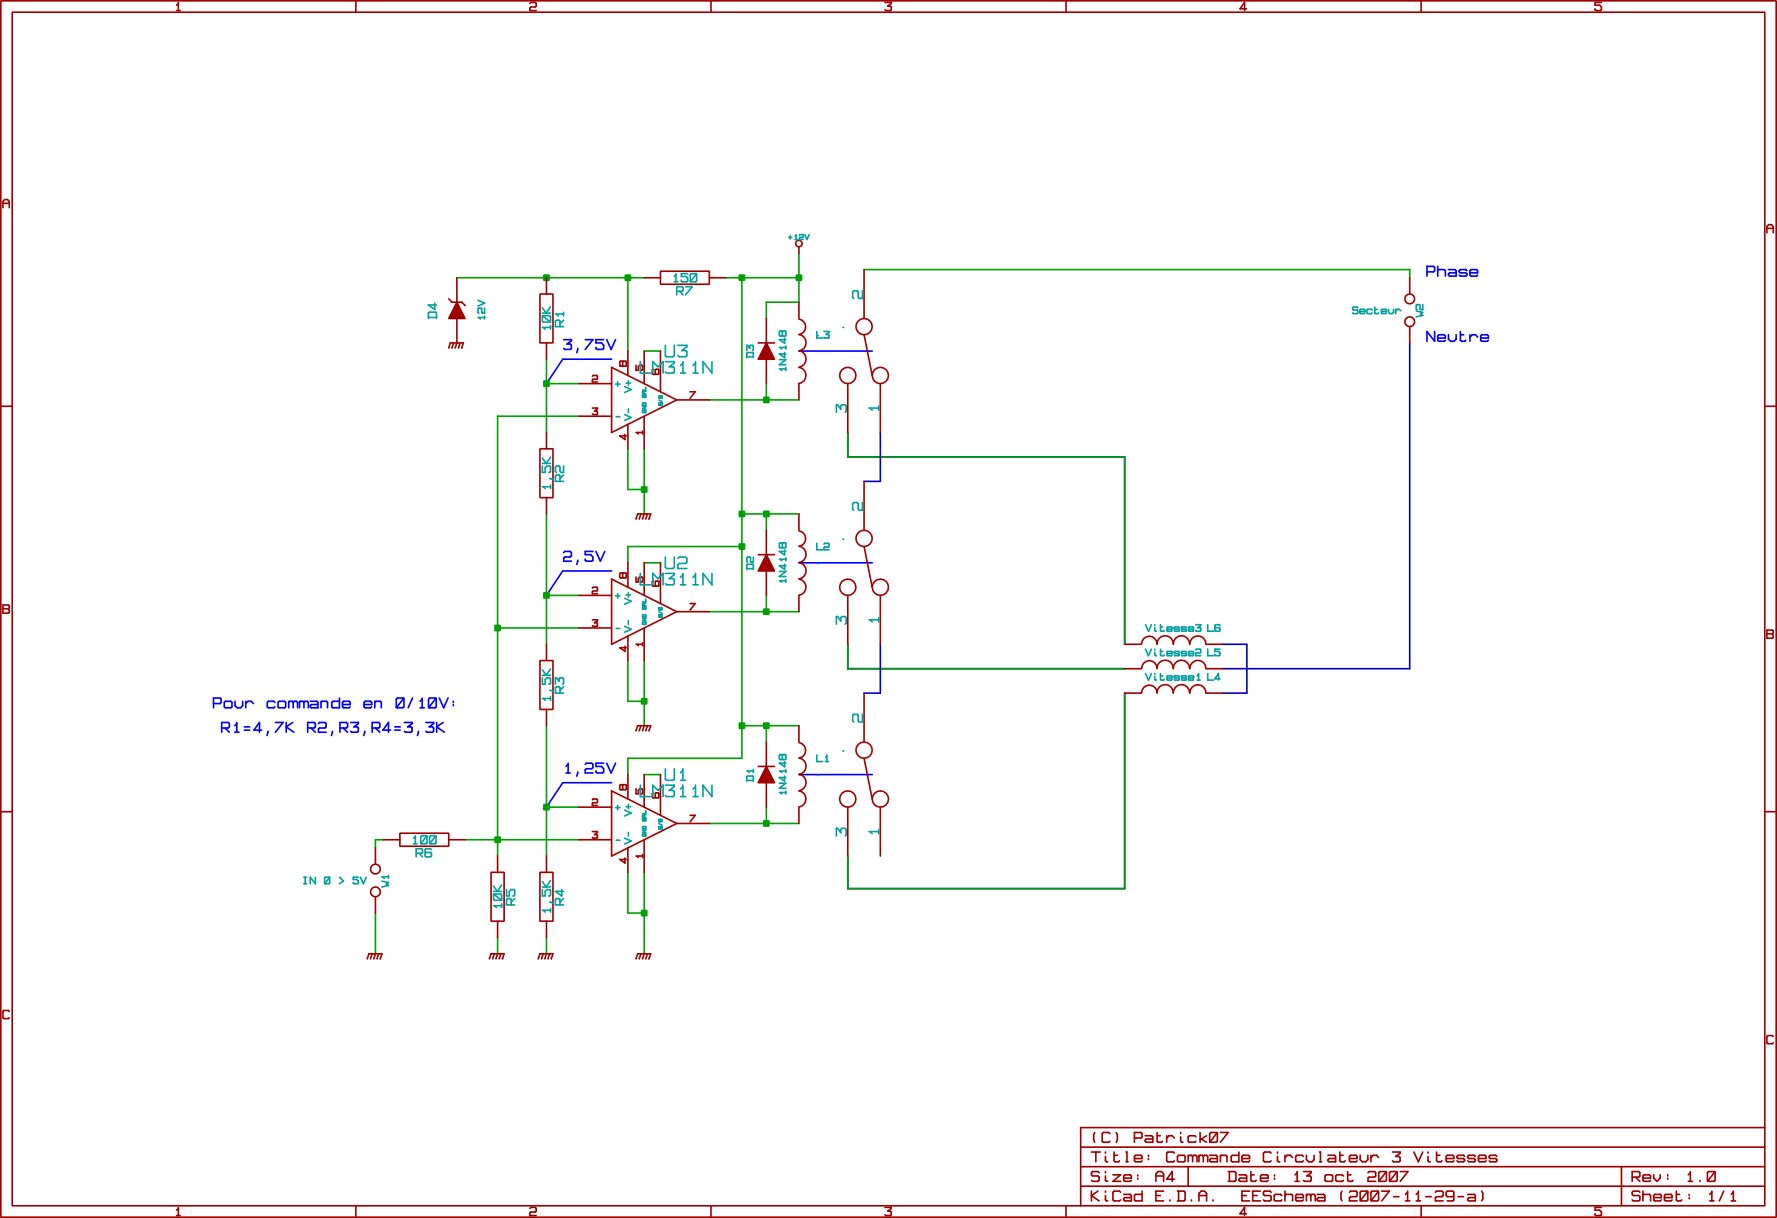
Task: Click the Vitesse3 L6 winding
Action: pos(1174,642)
